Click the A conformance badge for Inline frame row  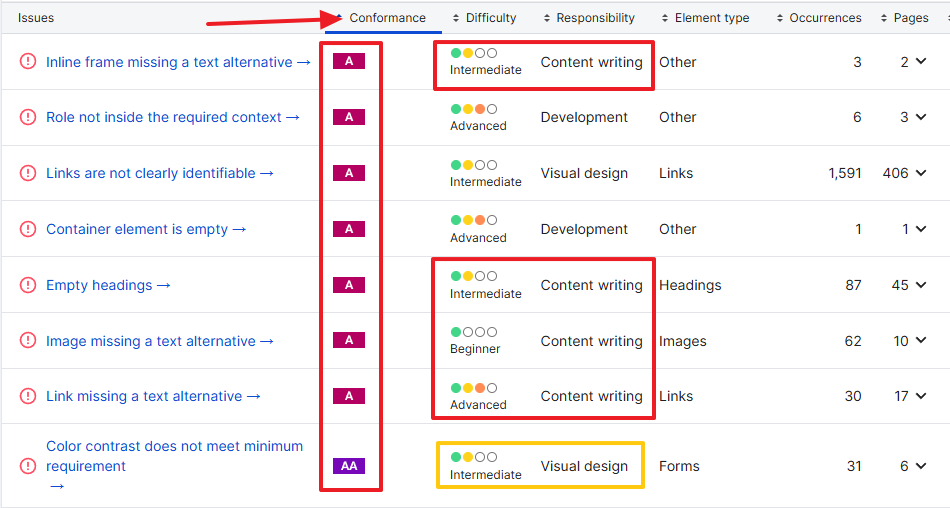click(349, 61)
